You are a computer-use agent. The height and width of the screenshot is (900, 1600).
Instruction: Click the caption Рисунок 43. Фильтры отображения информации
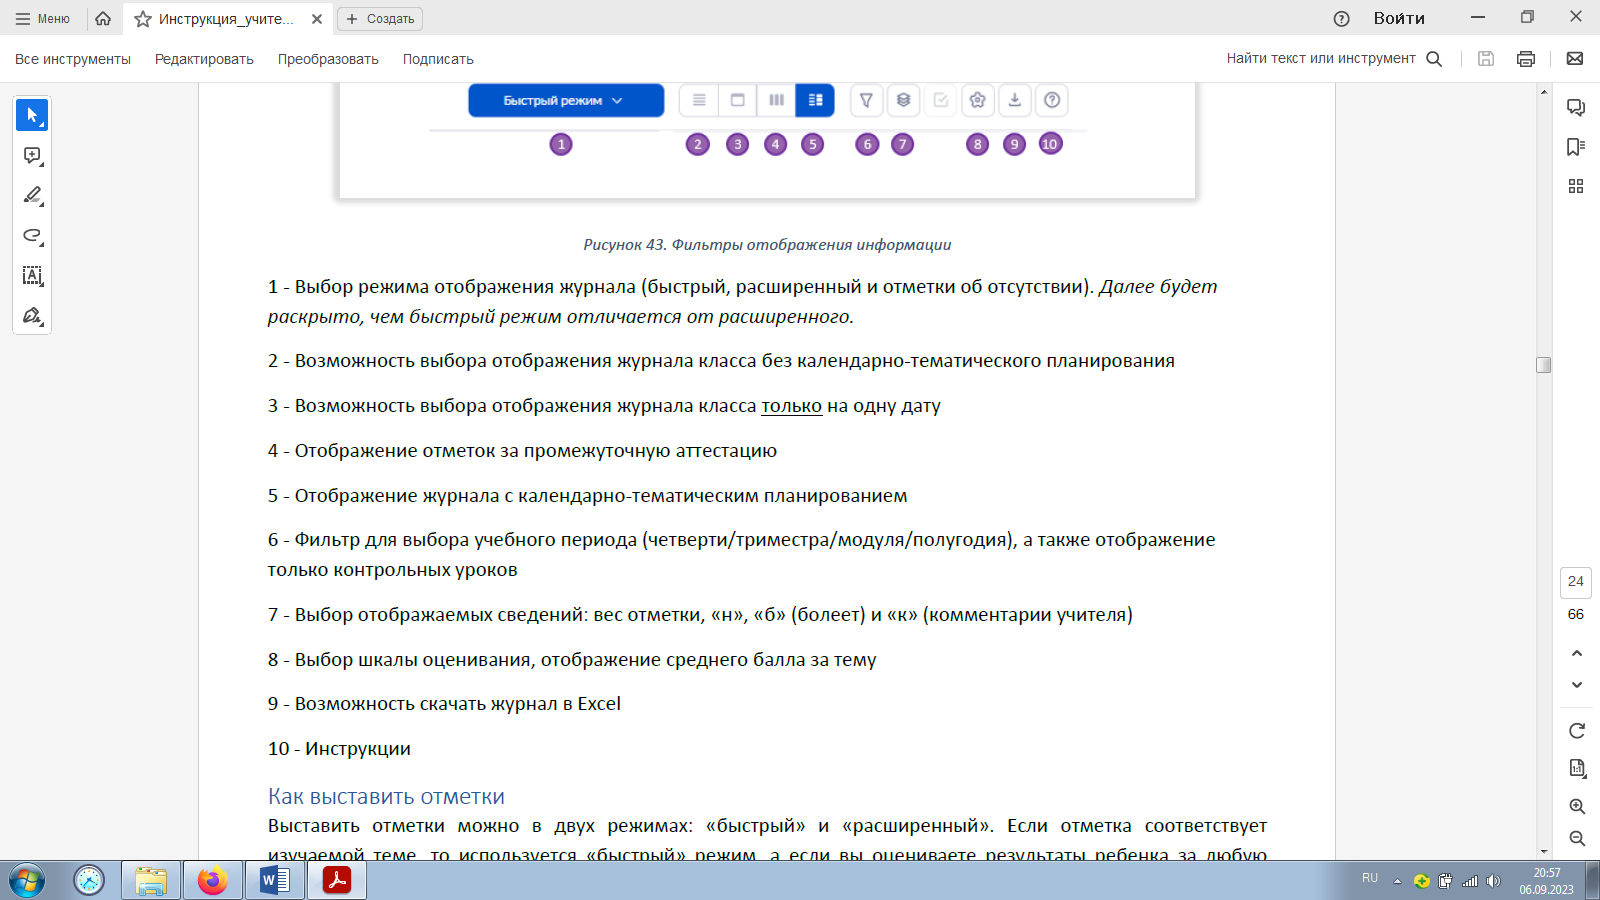tap(767, 245)
